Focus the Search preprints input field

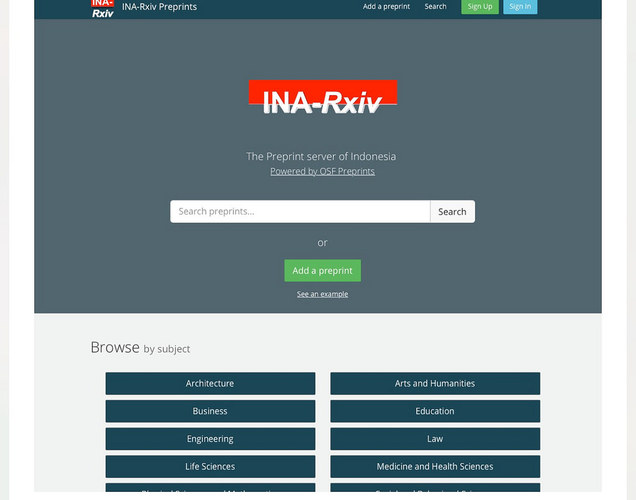pos(300,211)
